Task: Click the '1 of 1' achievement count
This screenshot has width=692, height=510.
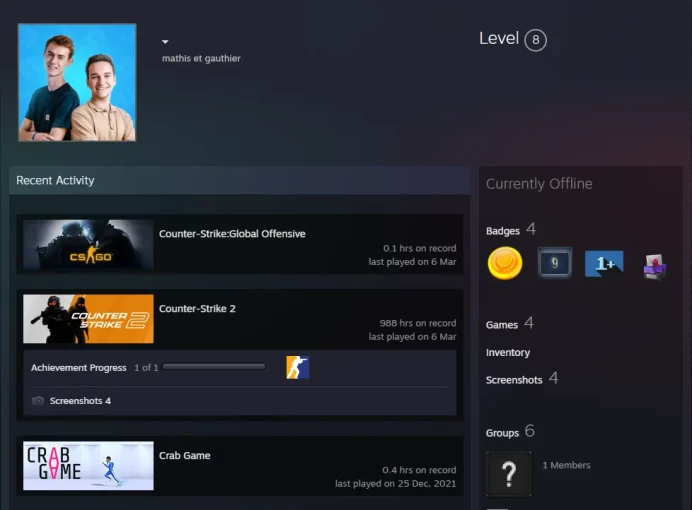Action: coord(146,368)
